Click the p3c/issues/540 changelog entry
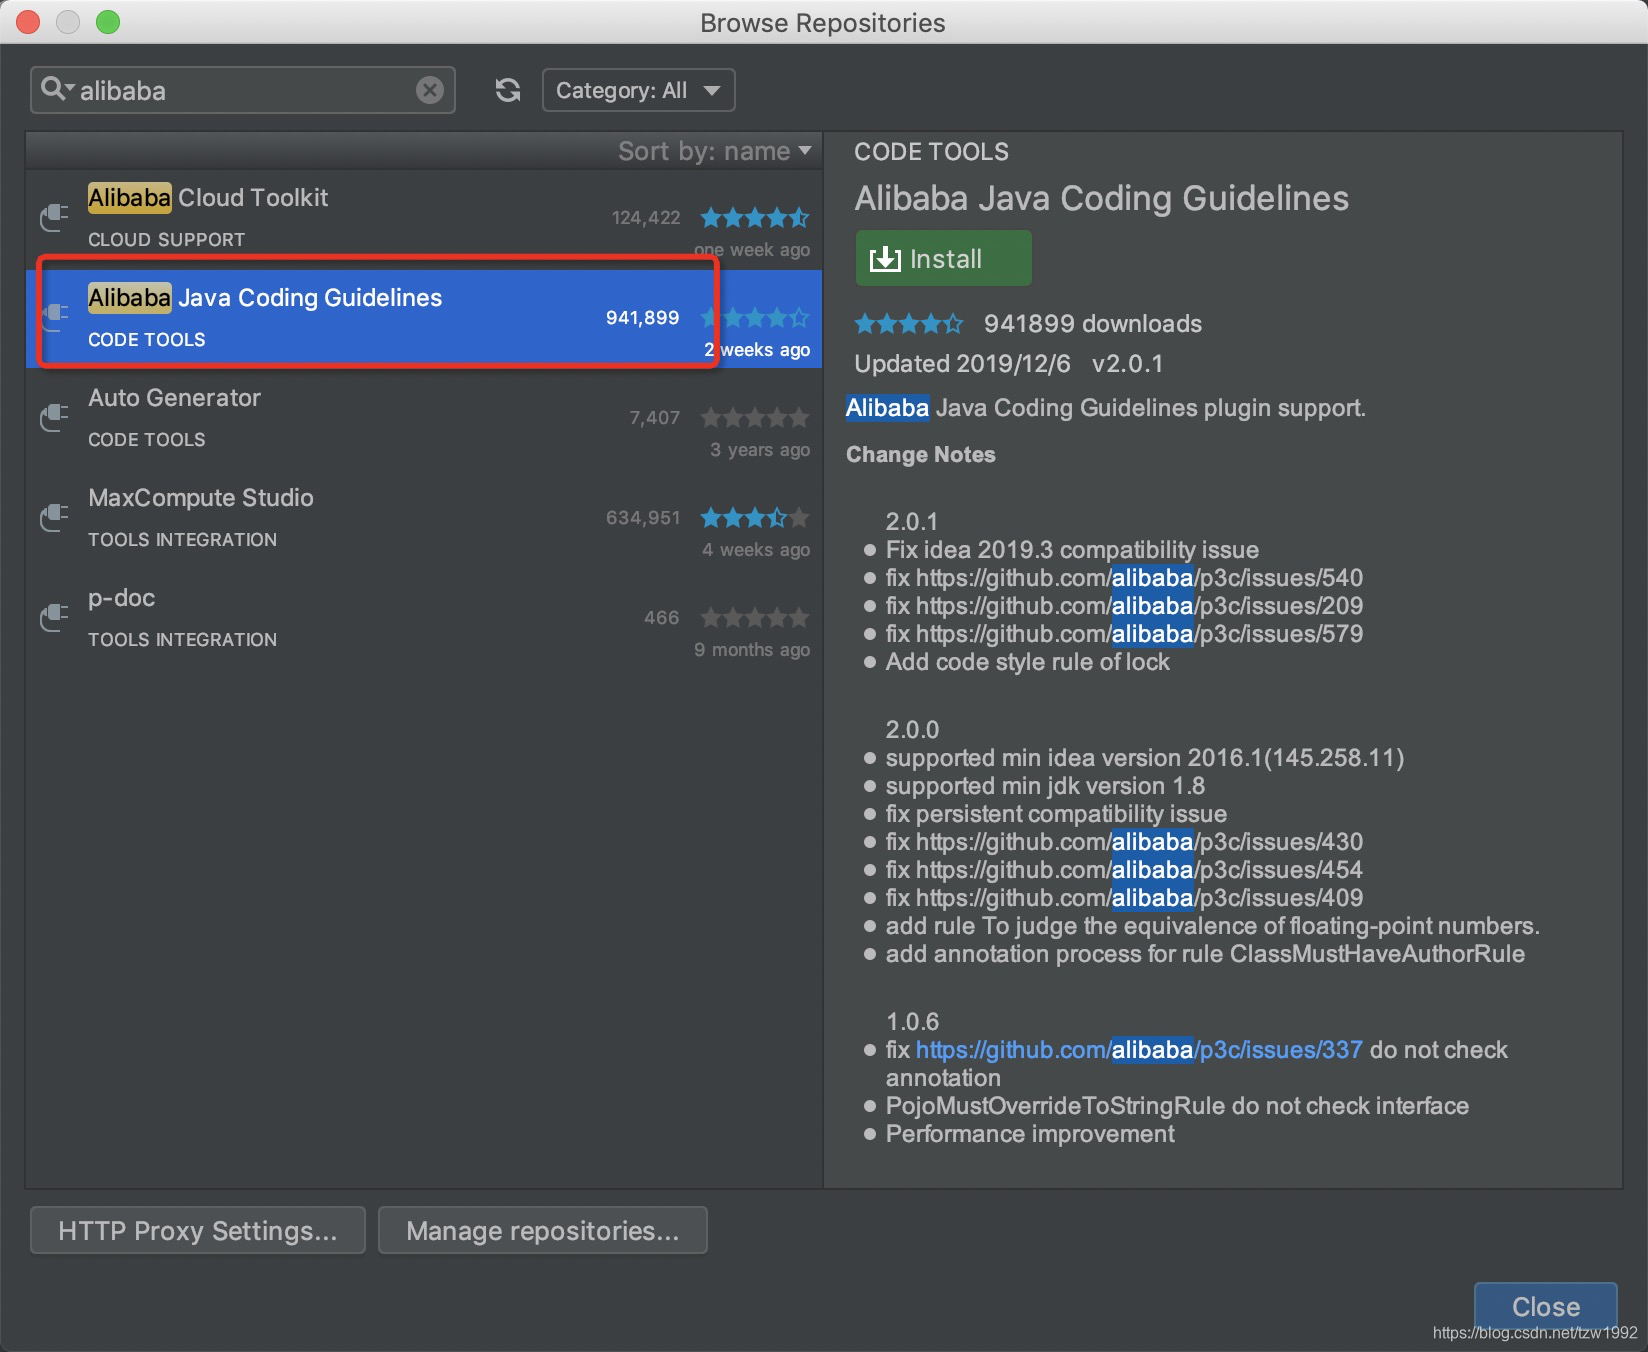This screenshot has height=1352, width=1648. click(1124, 578)
